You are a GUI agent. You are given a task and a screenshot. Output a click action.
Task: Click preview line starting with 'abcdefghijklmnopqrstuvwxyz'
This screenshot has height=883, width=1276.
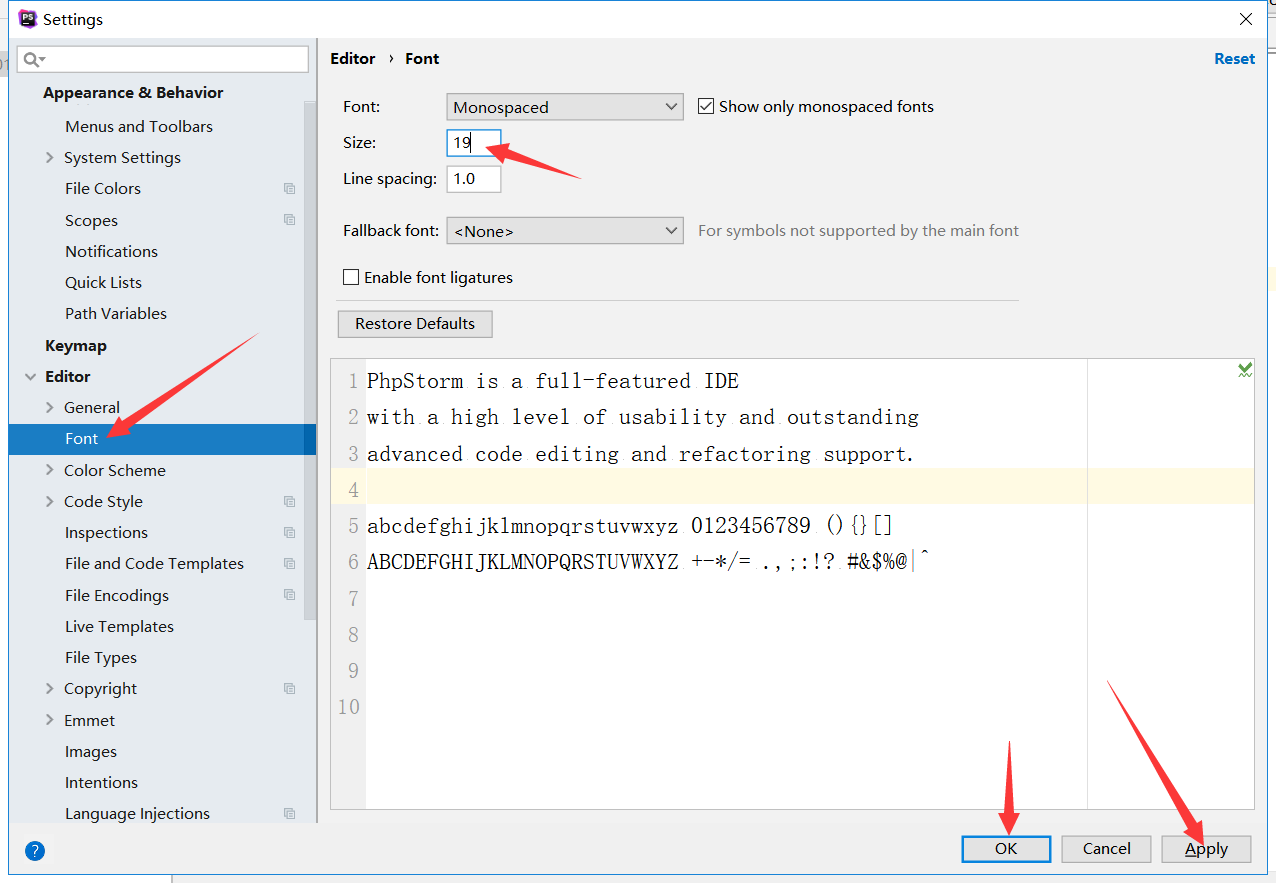point(630,526)
